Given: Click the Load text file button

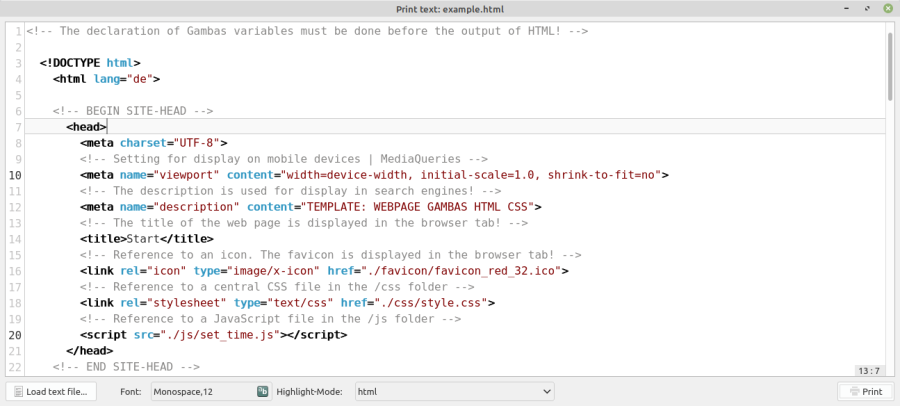Looking at the screenshot, I should click(50, 392).
